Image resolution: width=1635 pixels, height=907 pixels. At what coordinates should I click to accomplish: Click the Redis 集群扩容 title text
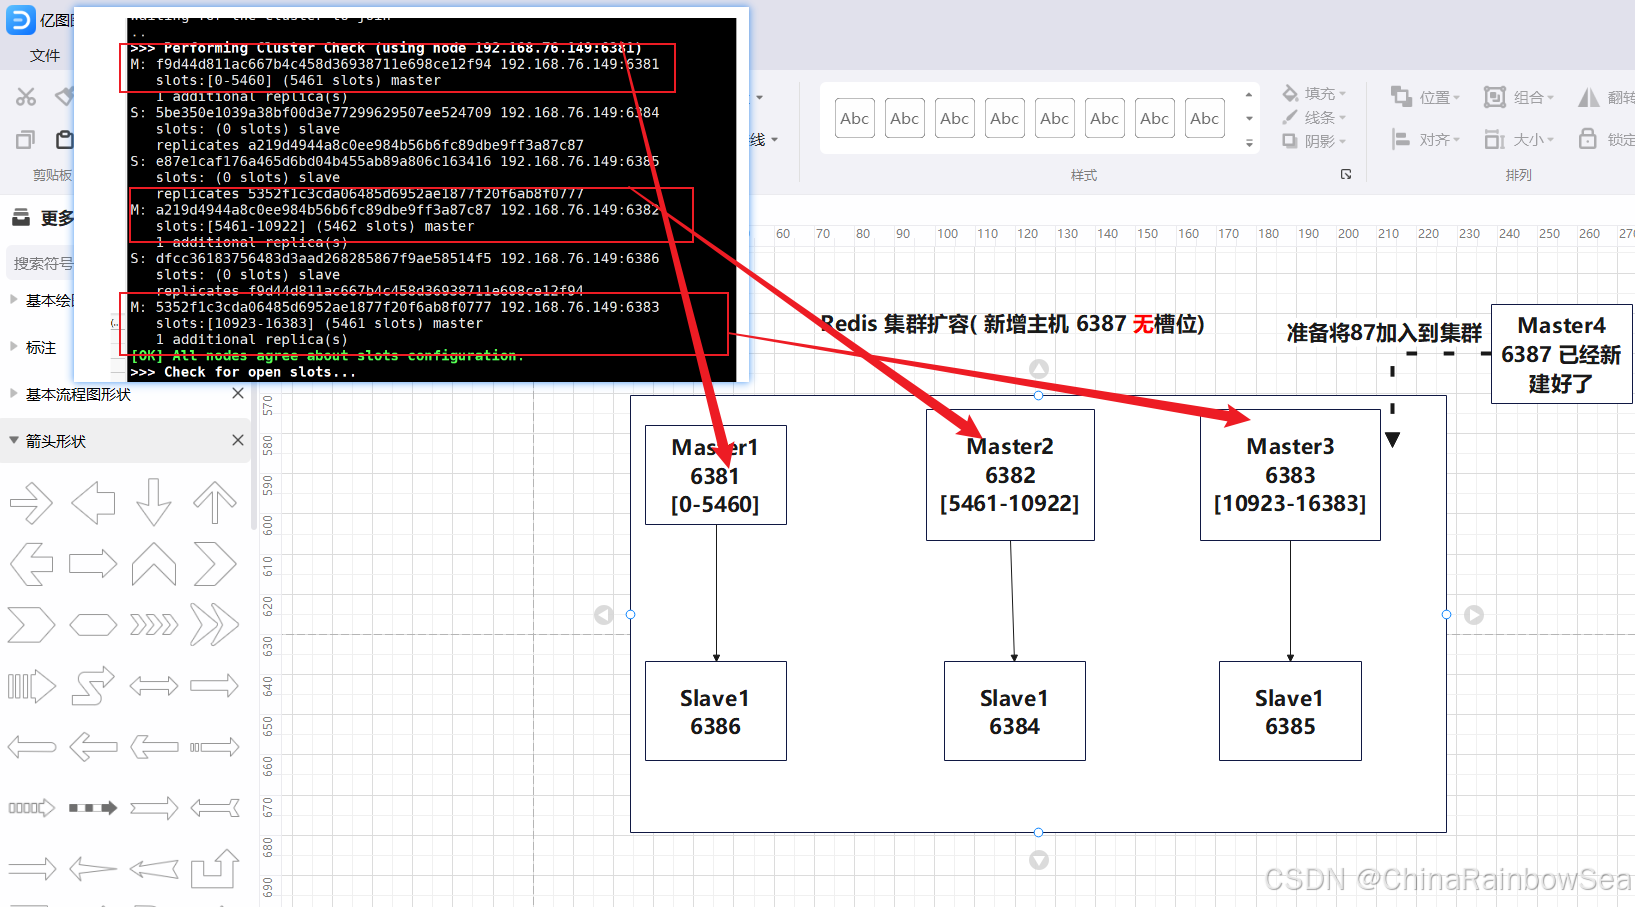(1012, 324)
